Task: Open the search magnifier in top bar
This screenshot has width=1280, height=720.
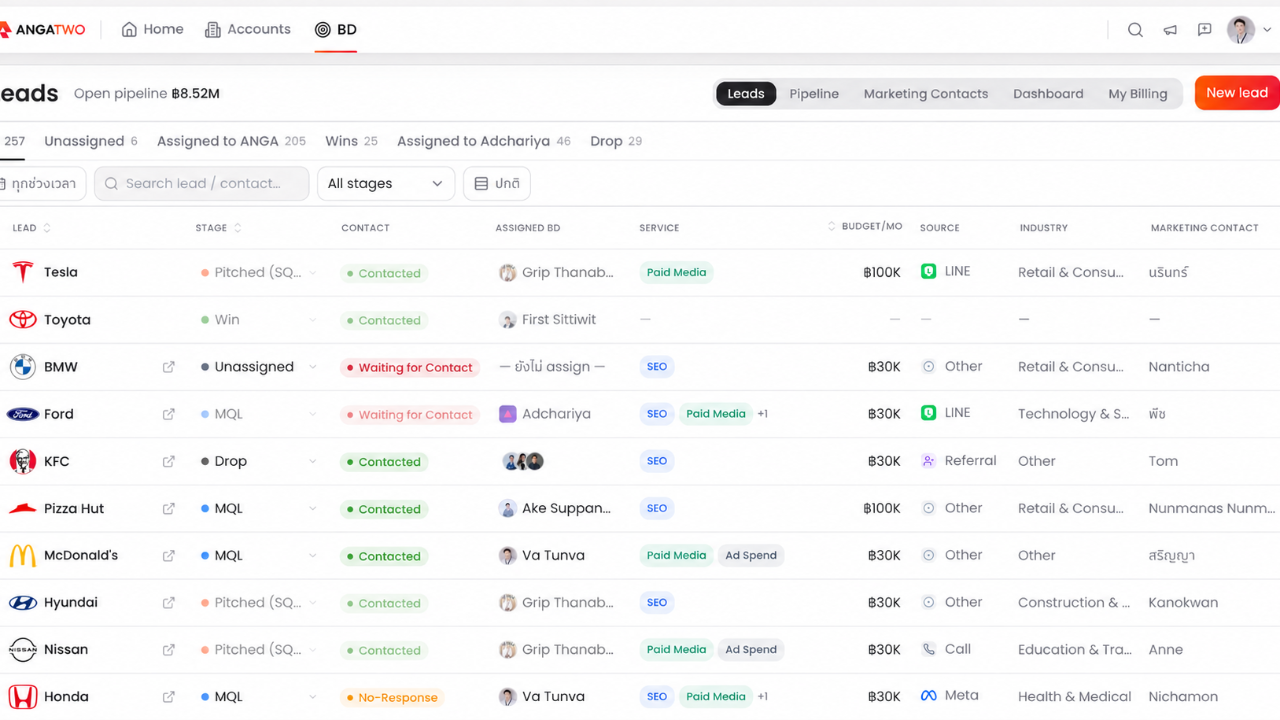Action: [1135, 30]
